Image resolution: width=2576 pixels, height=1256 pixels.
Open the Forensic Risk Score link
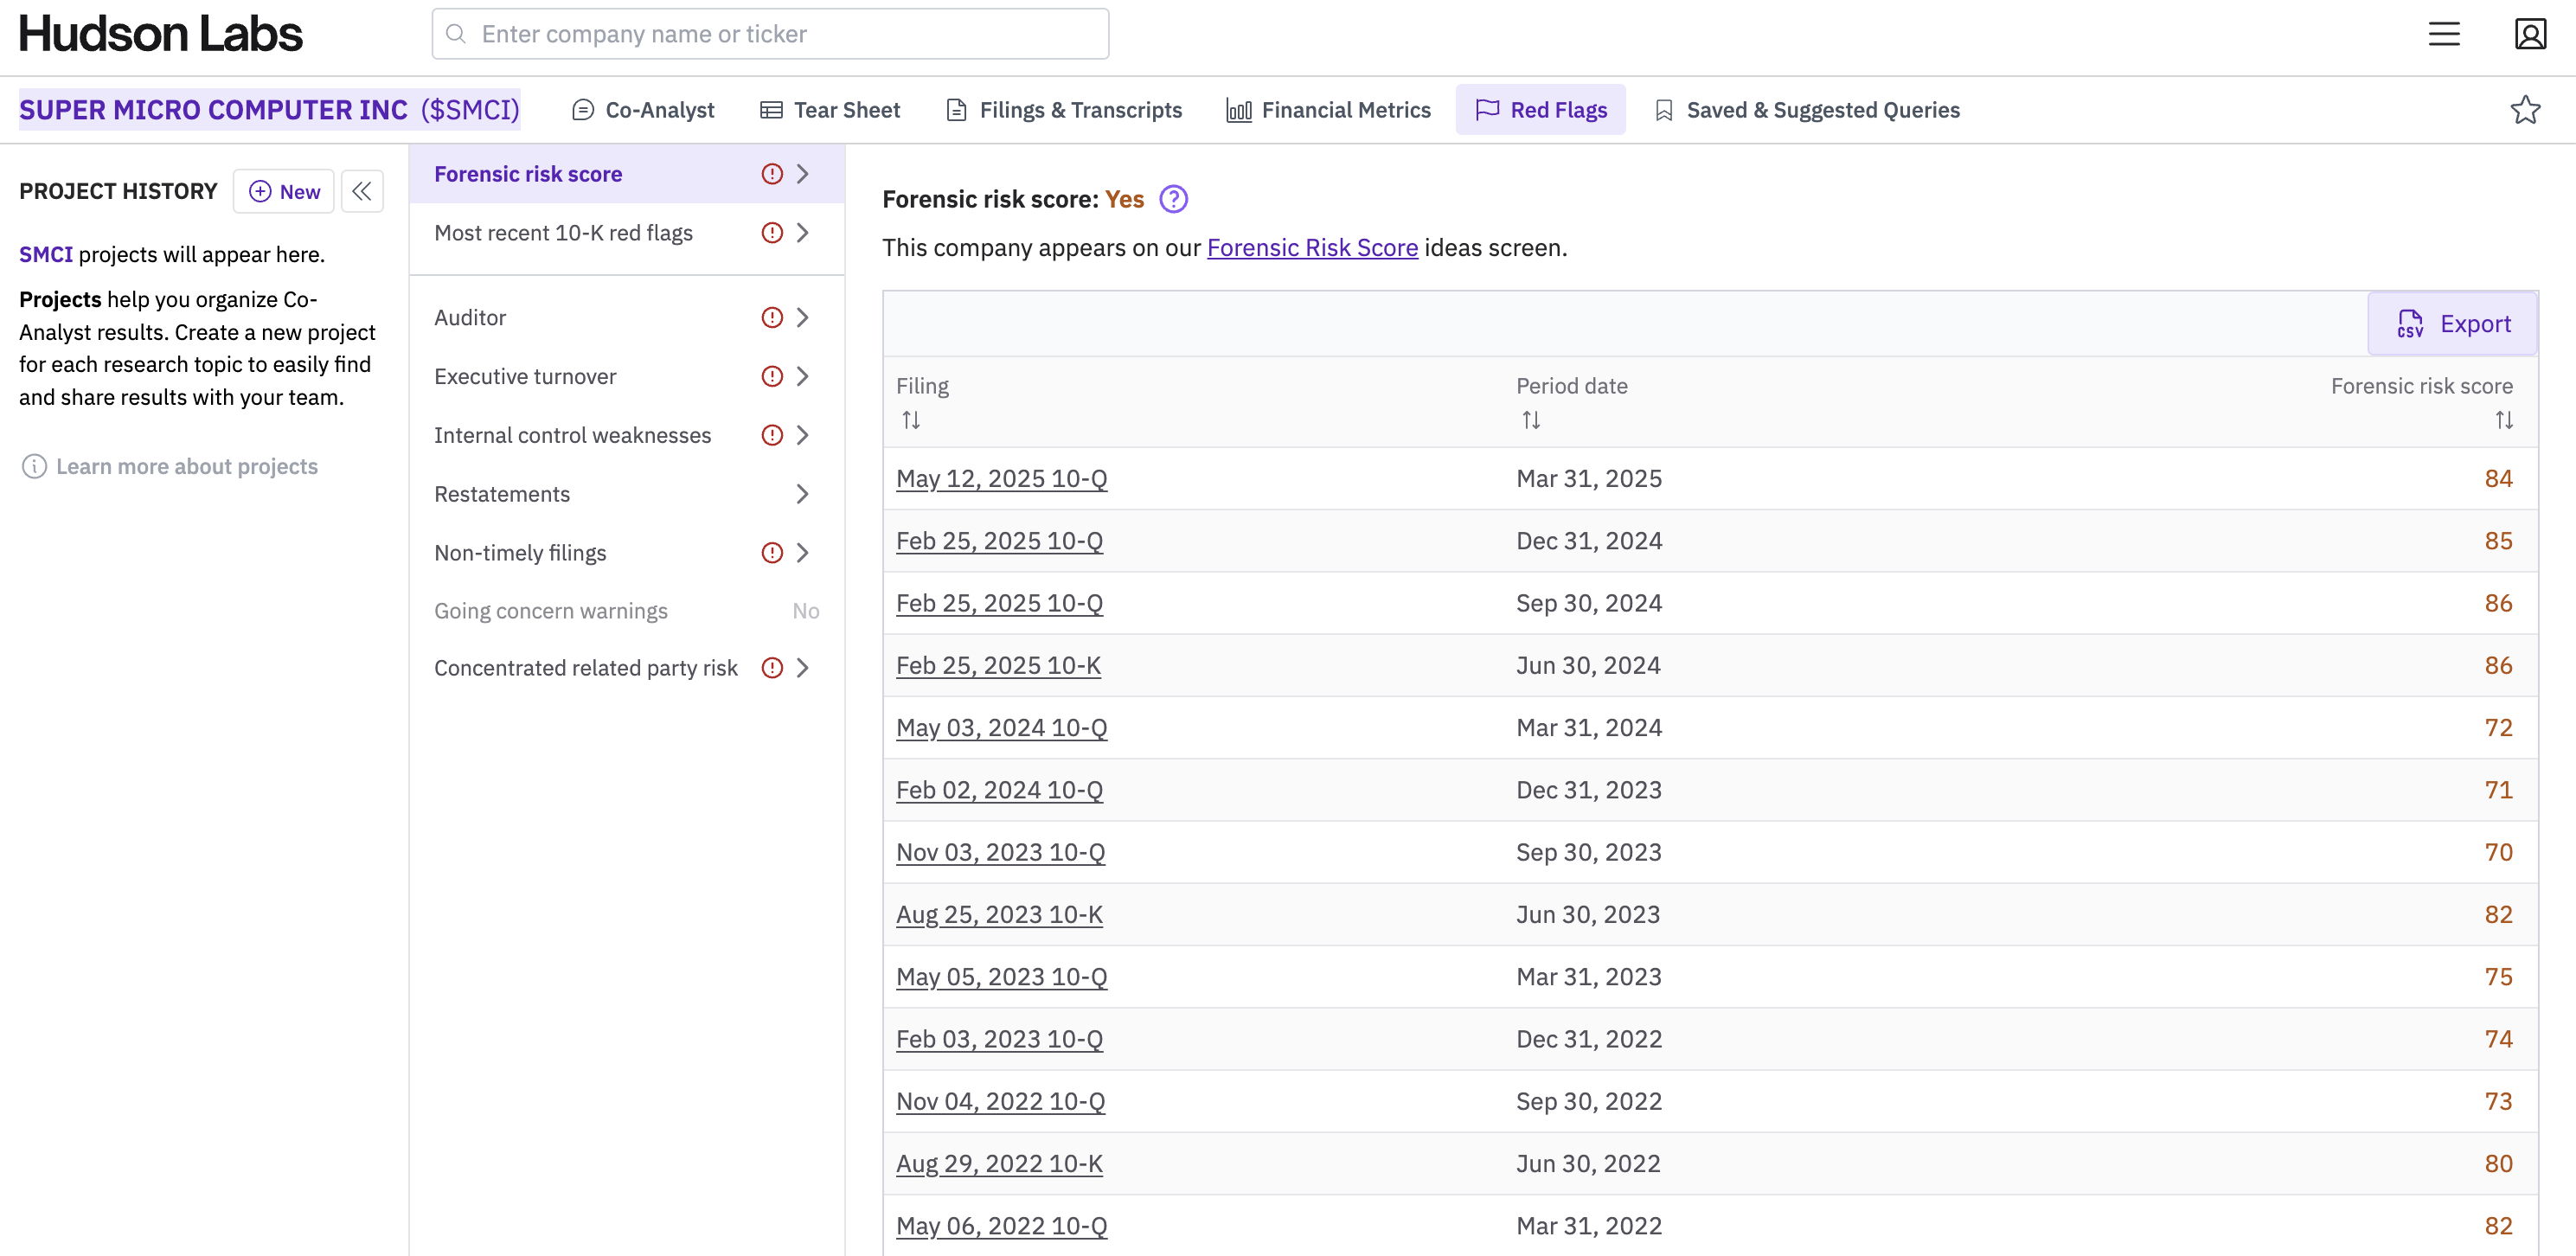coord(1312,248)
